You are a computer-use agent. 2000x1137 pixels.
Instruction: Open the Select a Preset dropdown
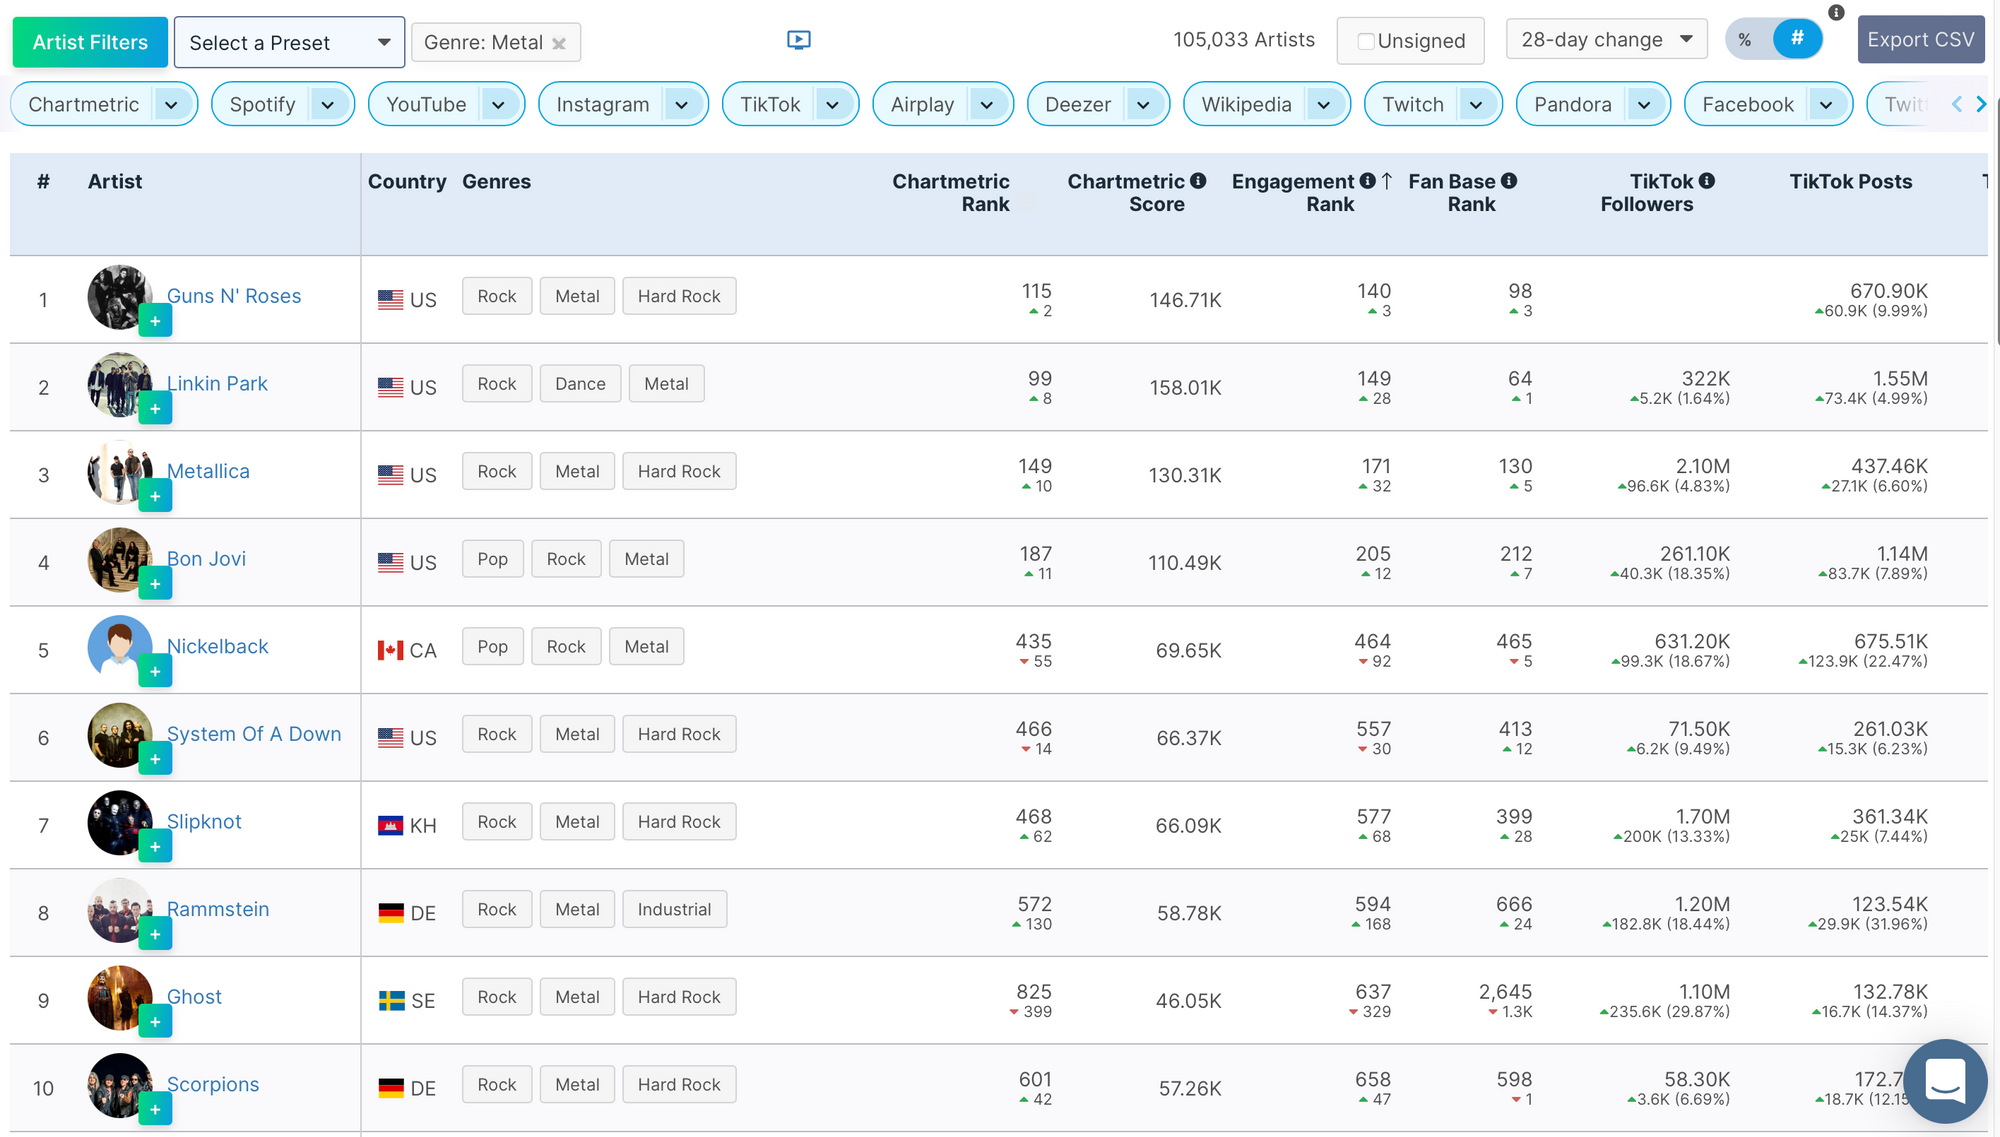[x=289, y=42]
